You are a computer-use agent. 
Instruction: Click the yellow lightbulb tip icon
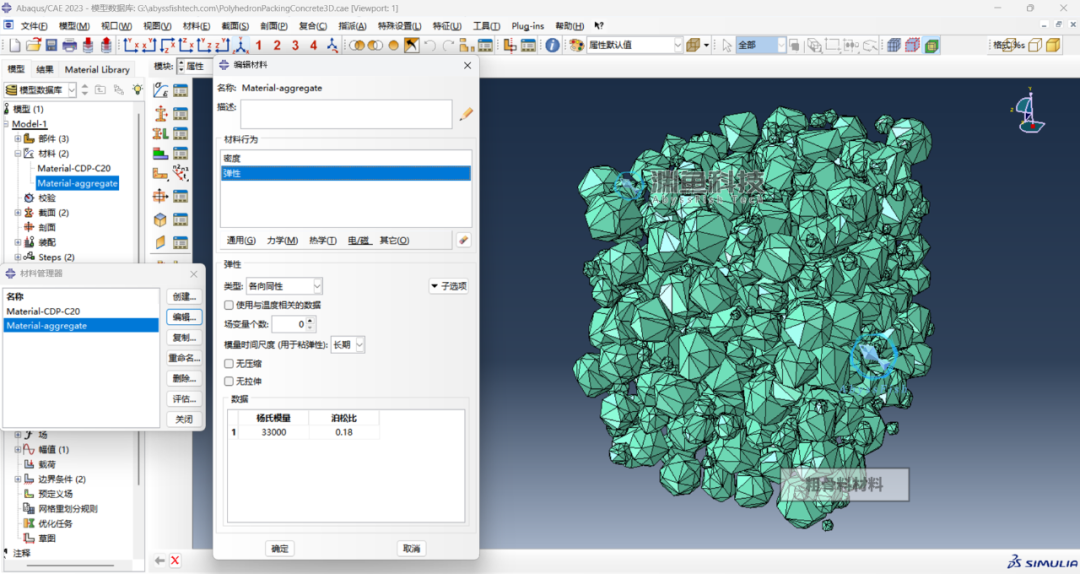tap(138, 90)
